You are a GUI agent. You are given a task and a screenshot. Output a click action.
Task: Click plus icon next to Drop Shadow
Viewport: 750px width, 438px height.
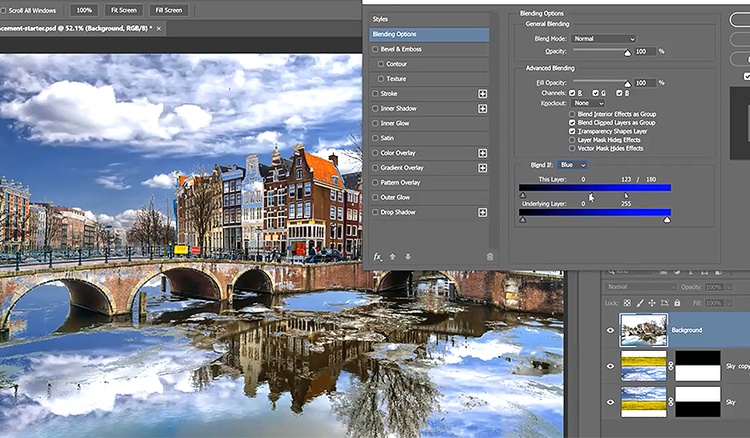(x=483, y=212)
